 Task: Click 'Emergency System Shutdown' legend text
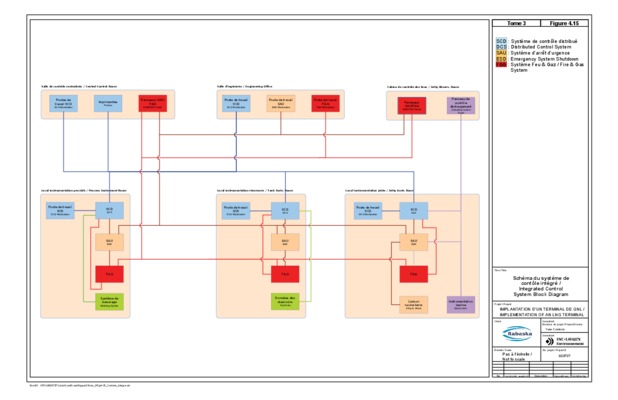click(544, 59)
